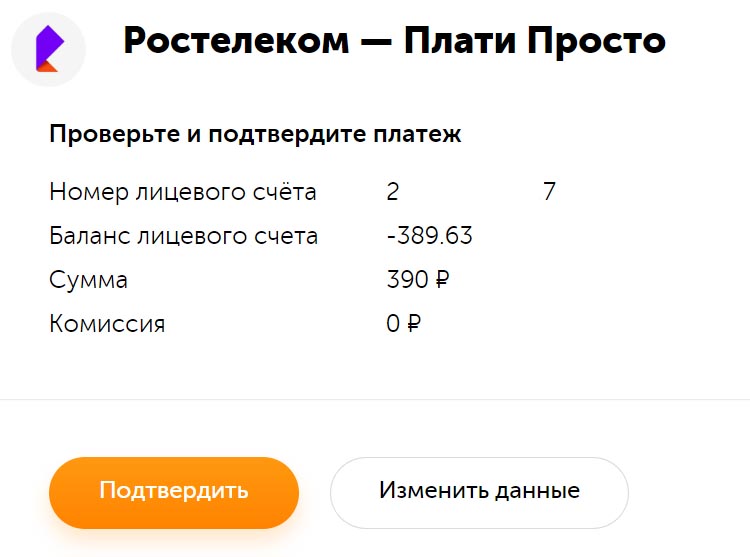Image resolution: width=750 pixels, height=557 pixels.
Task: Select the Сумма label
Action: [88, 280]
